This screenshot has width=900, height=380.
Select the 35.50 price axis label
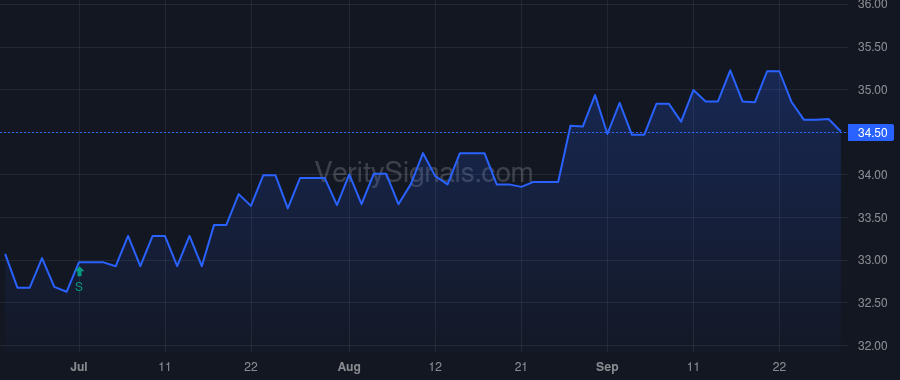872,47
